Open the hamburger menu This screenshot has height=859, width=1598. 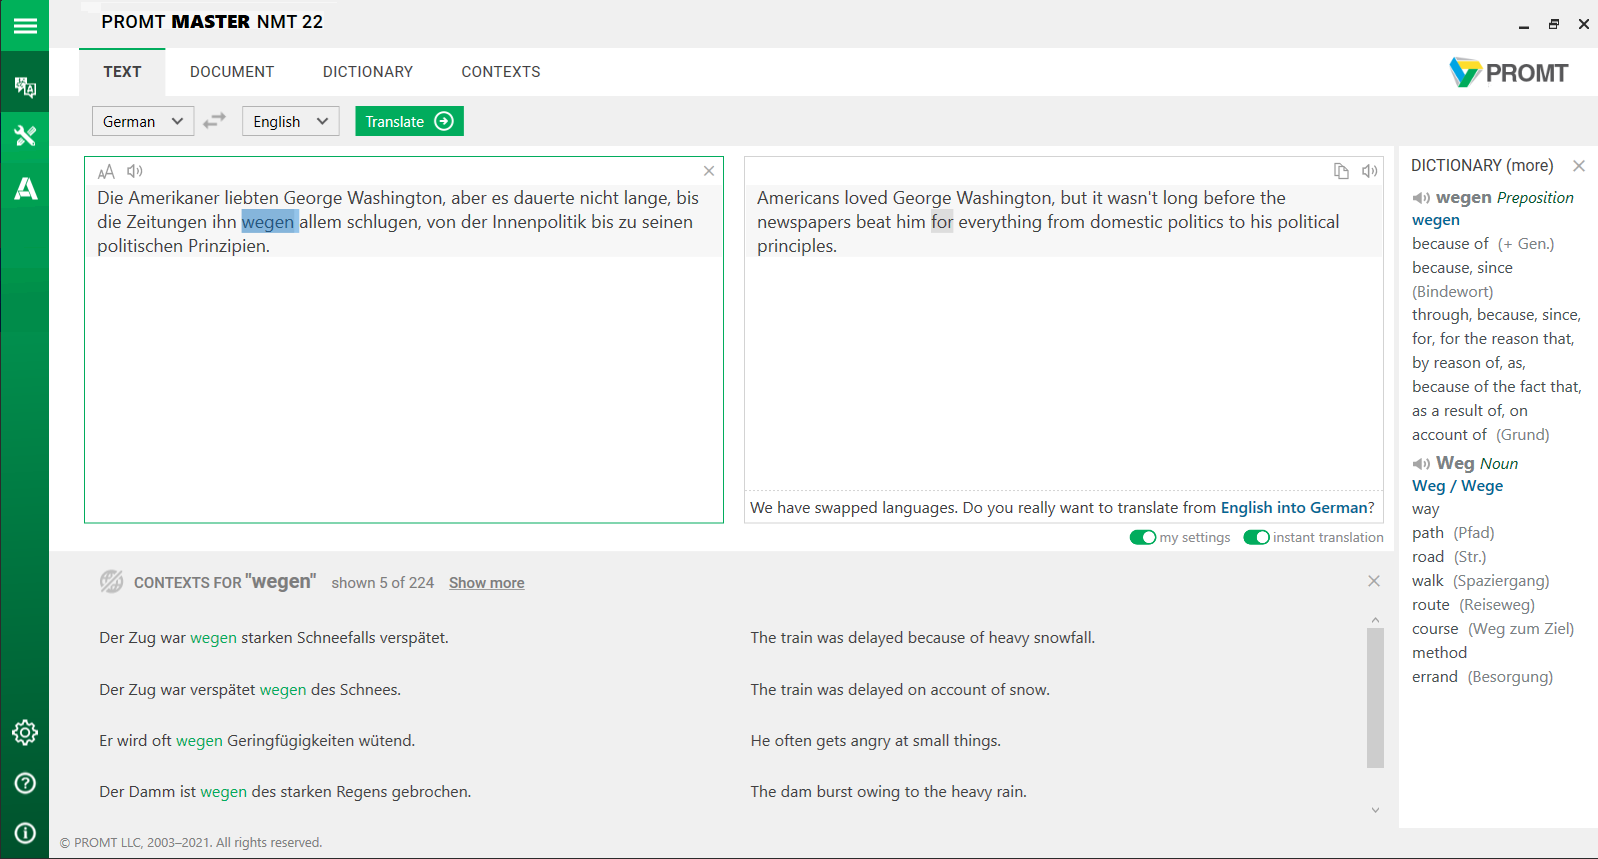(25, 25)
